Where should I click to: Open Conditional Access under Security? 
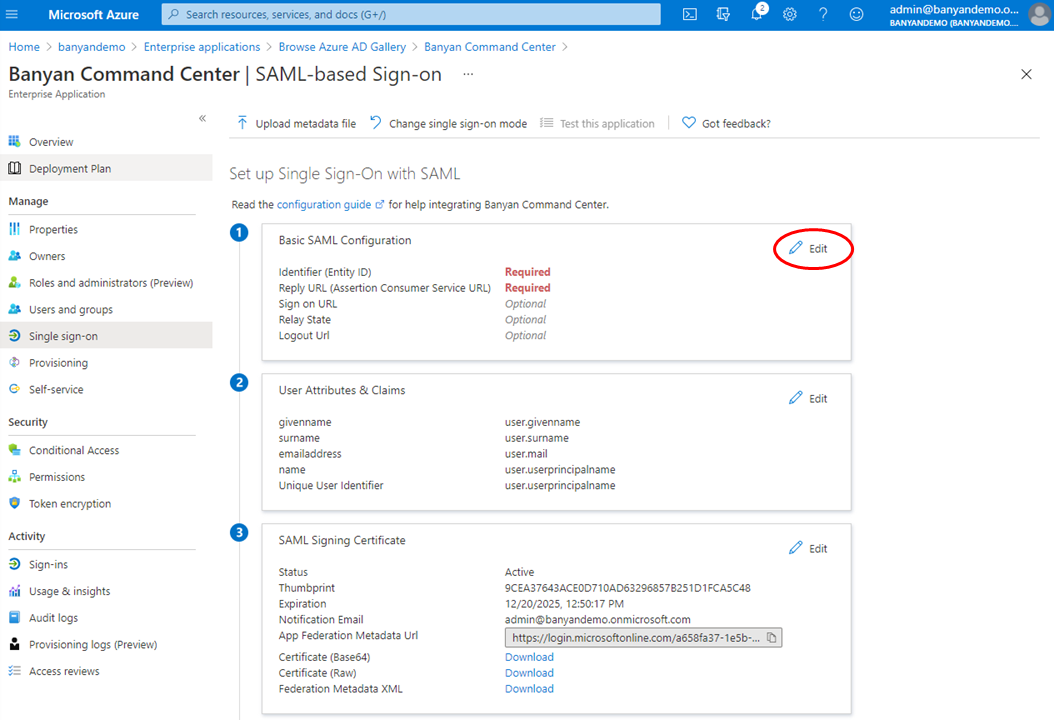(x=73, y=451)
